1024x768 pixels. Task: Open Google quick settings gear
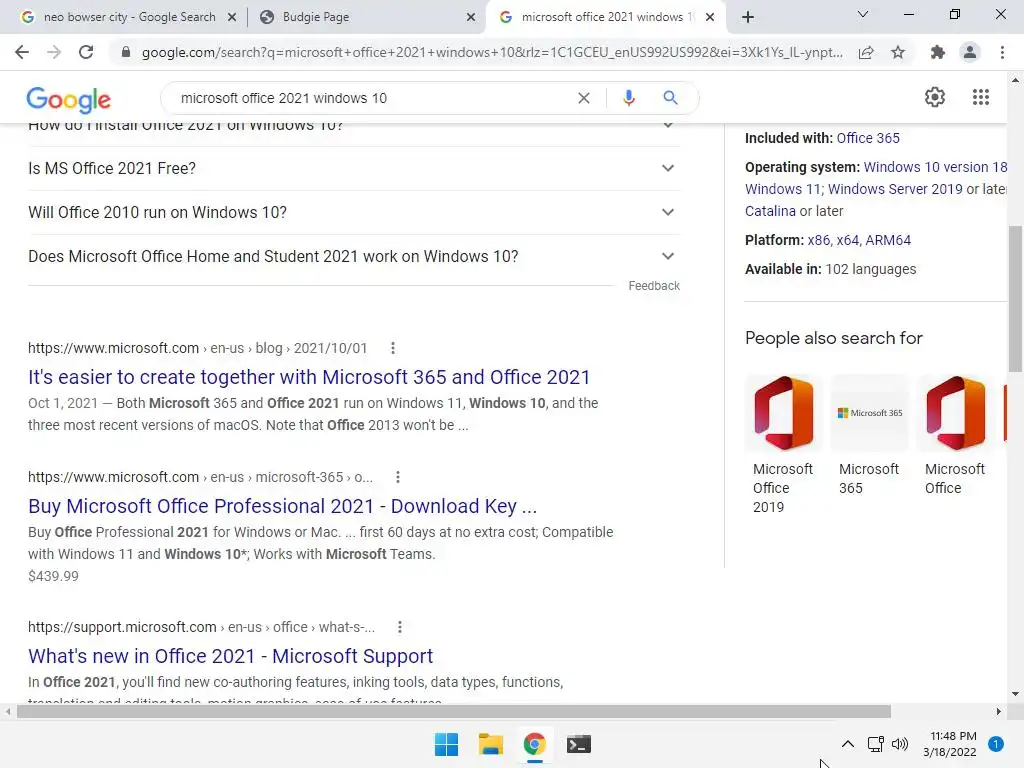point(935,97)
